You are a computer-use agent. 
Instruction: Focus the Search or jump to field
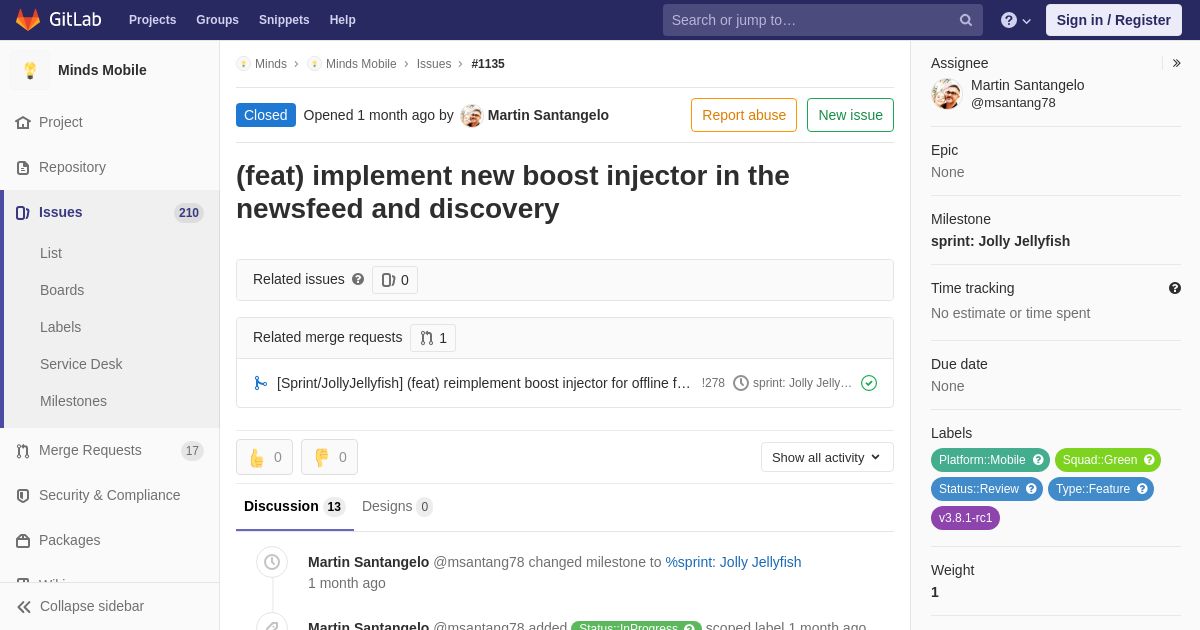tap(822, 20)
